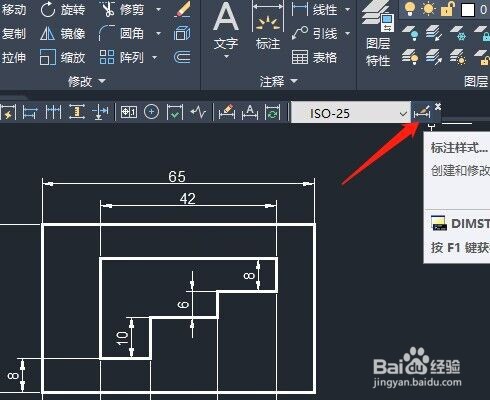The image size is (490, 400).
Task: Expand the Linear (线性) dropdown arrow
Action: (x=348, y=10)
